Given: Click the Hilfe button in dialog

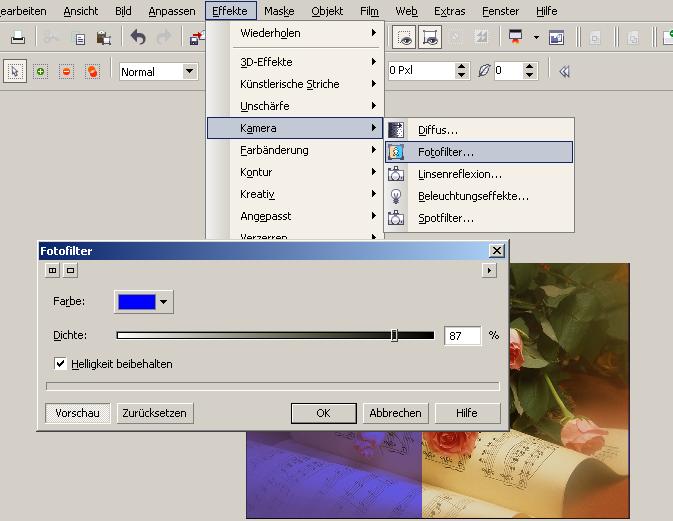Looking at the screenshot, I should coord(467,413).
